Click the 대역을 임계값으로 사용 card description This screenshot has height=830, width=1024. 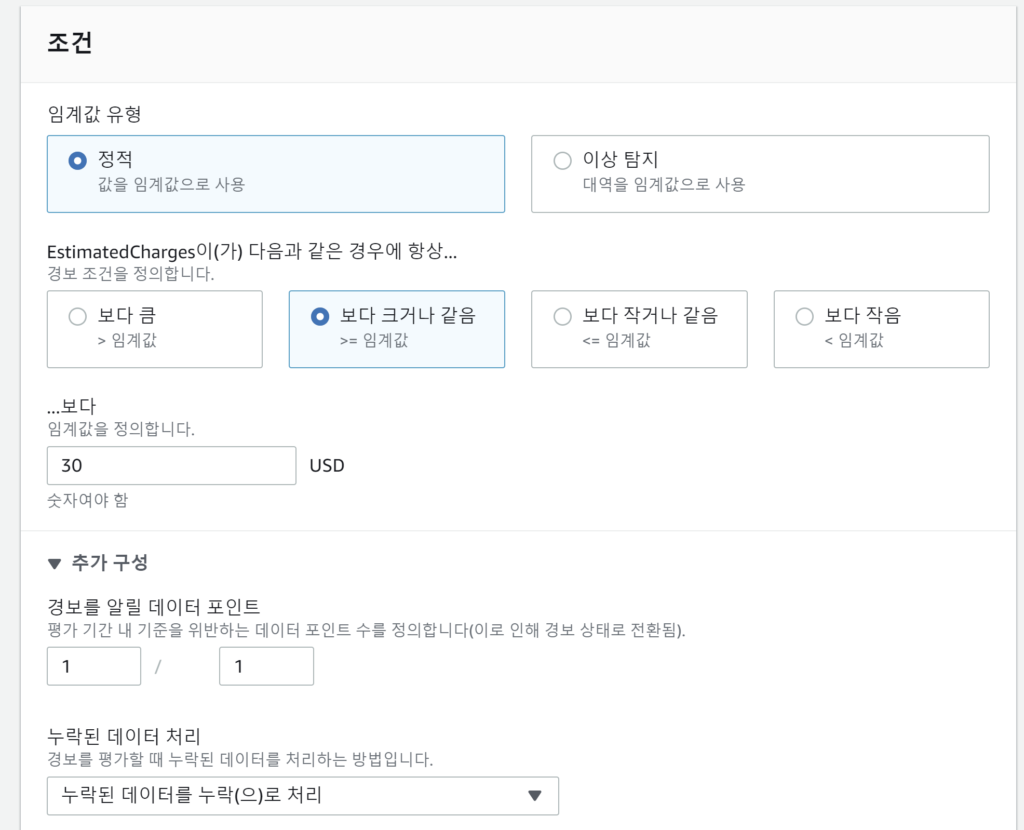663,184
